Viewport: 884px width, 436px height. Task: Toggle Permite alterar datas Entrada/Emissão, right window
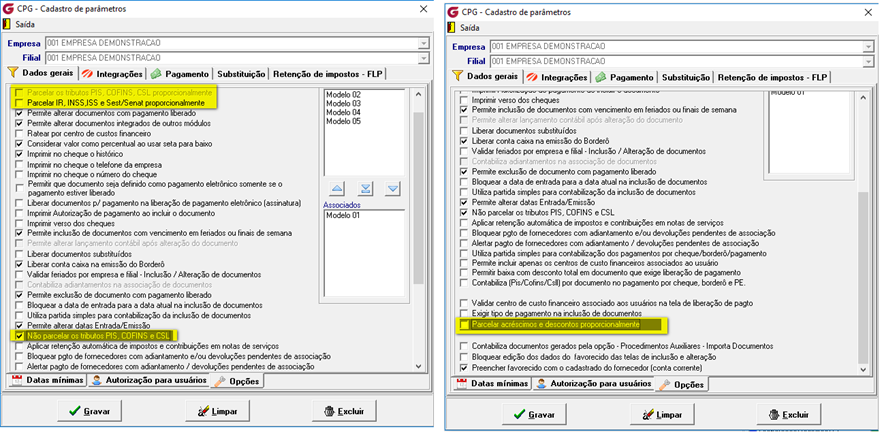point(464,202)
